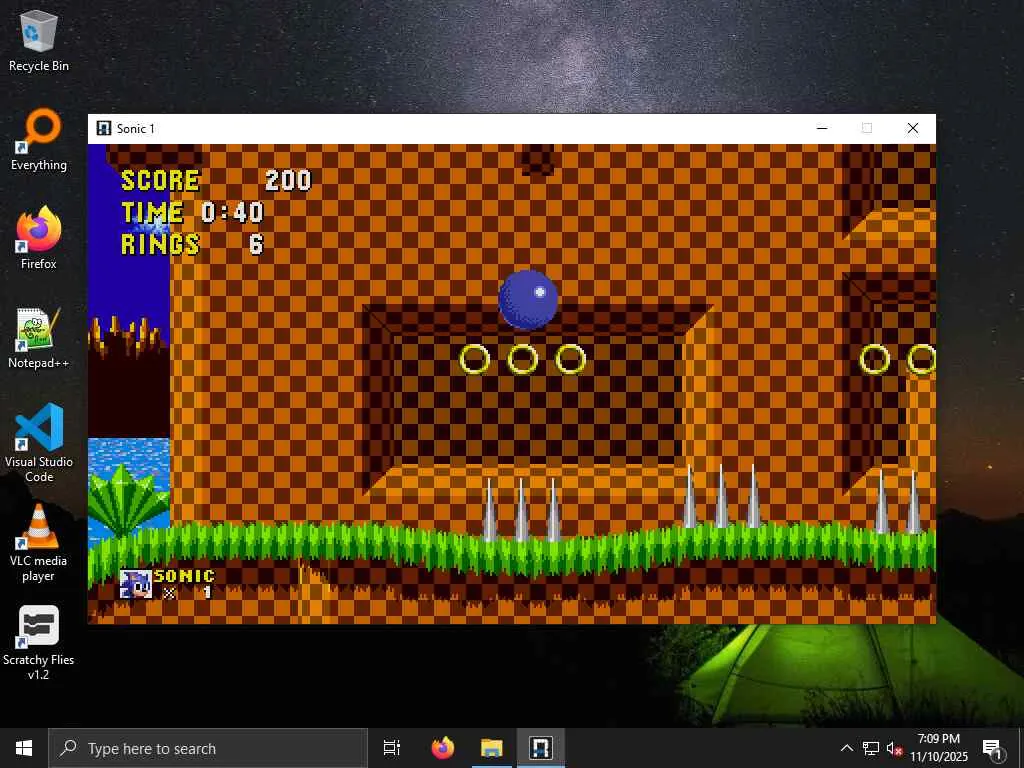Open File Explorer from the taskbar
1024x768 pixels.
(x=492, y=748)
